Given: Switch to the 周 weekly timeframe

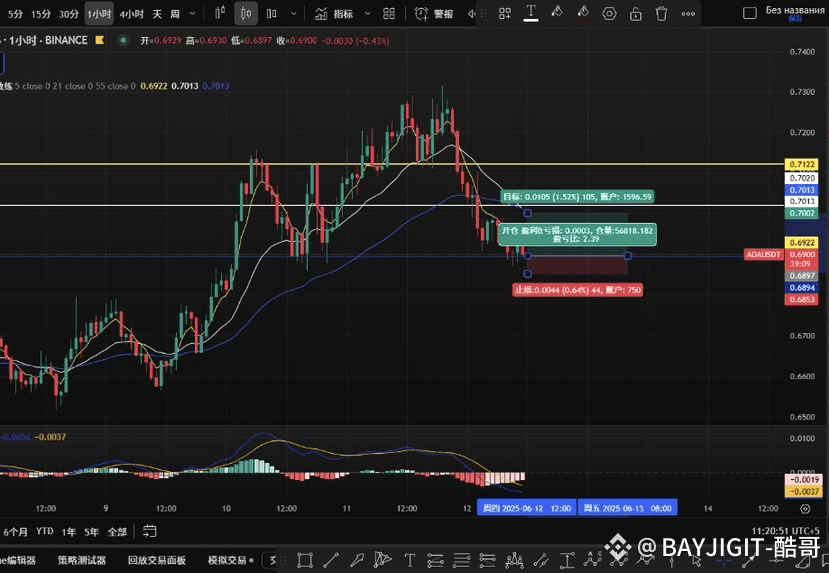Looking at the screenshot, I should point(175,14).
